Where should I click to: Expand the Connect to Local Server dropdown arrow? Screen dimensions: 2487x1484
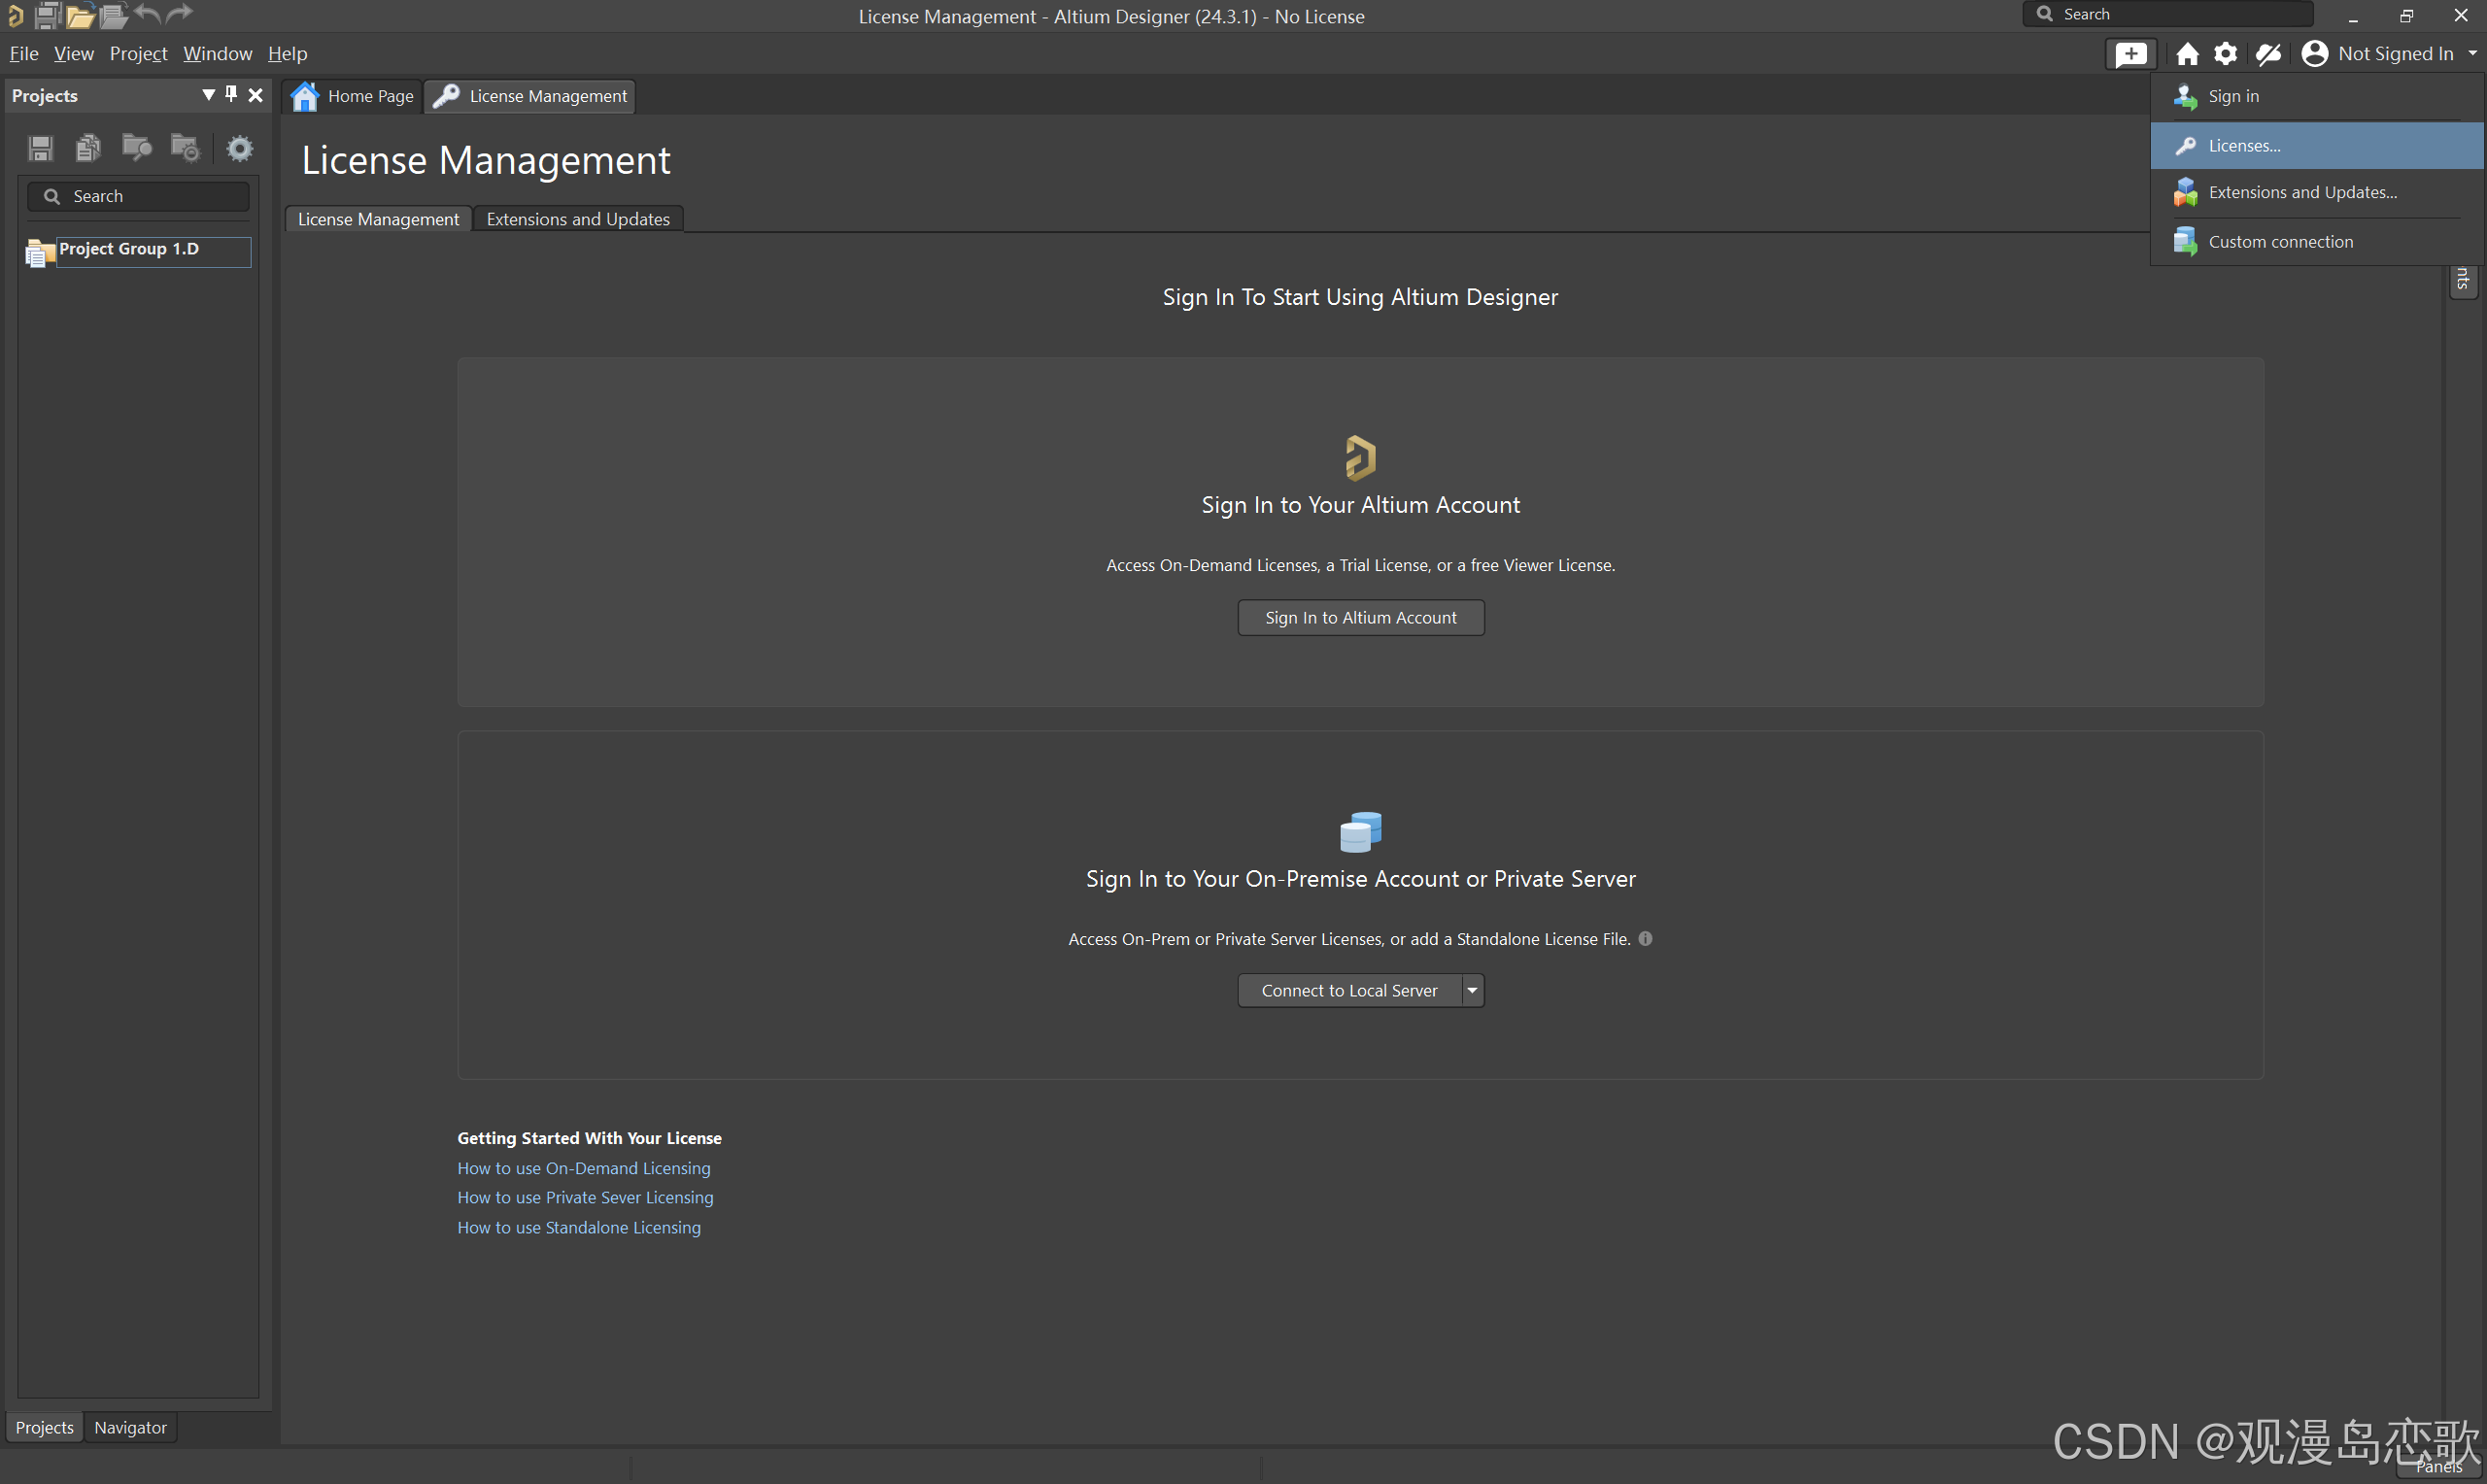pyautogui.click(x=1472, y=991)
